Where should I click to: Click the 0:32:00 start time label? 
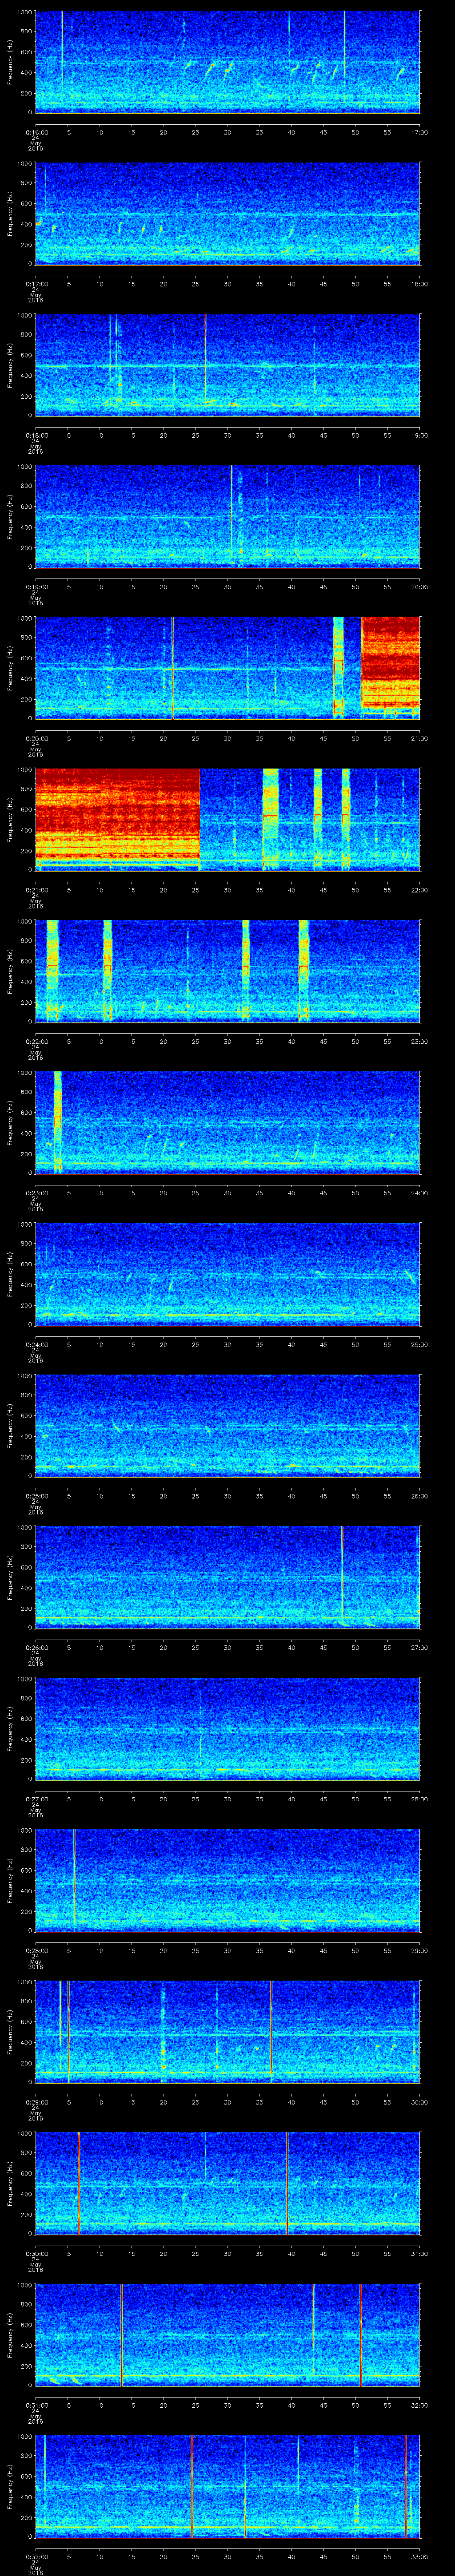click(36, 2556)
